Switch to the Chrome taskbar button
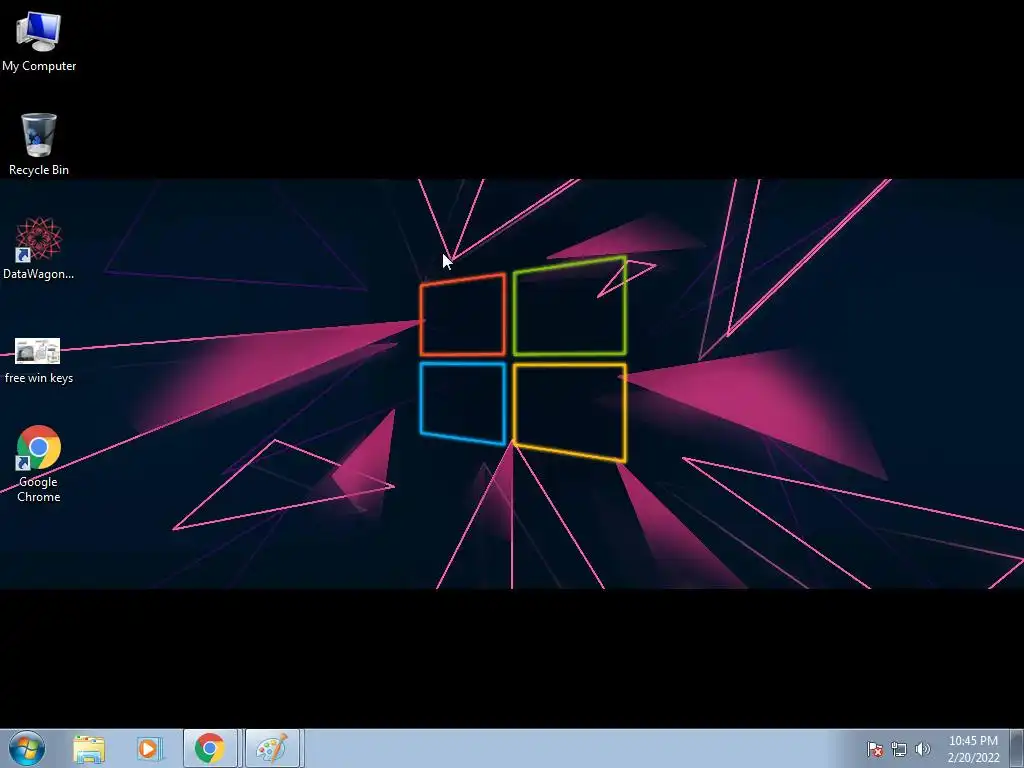 [x=210, y=748]
